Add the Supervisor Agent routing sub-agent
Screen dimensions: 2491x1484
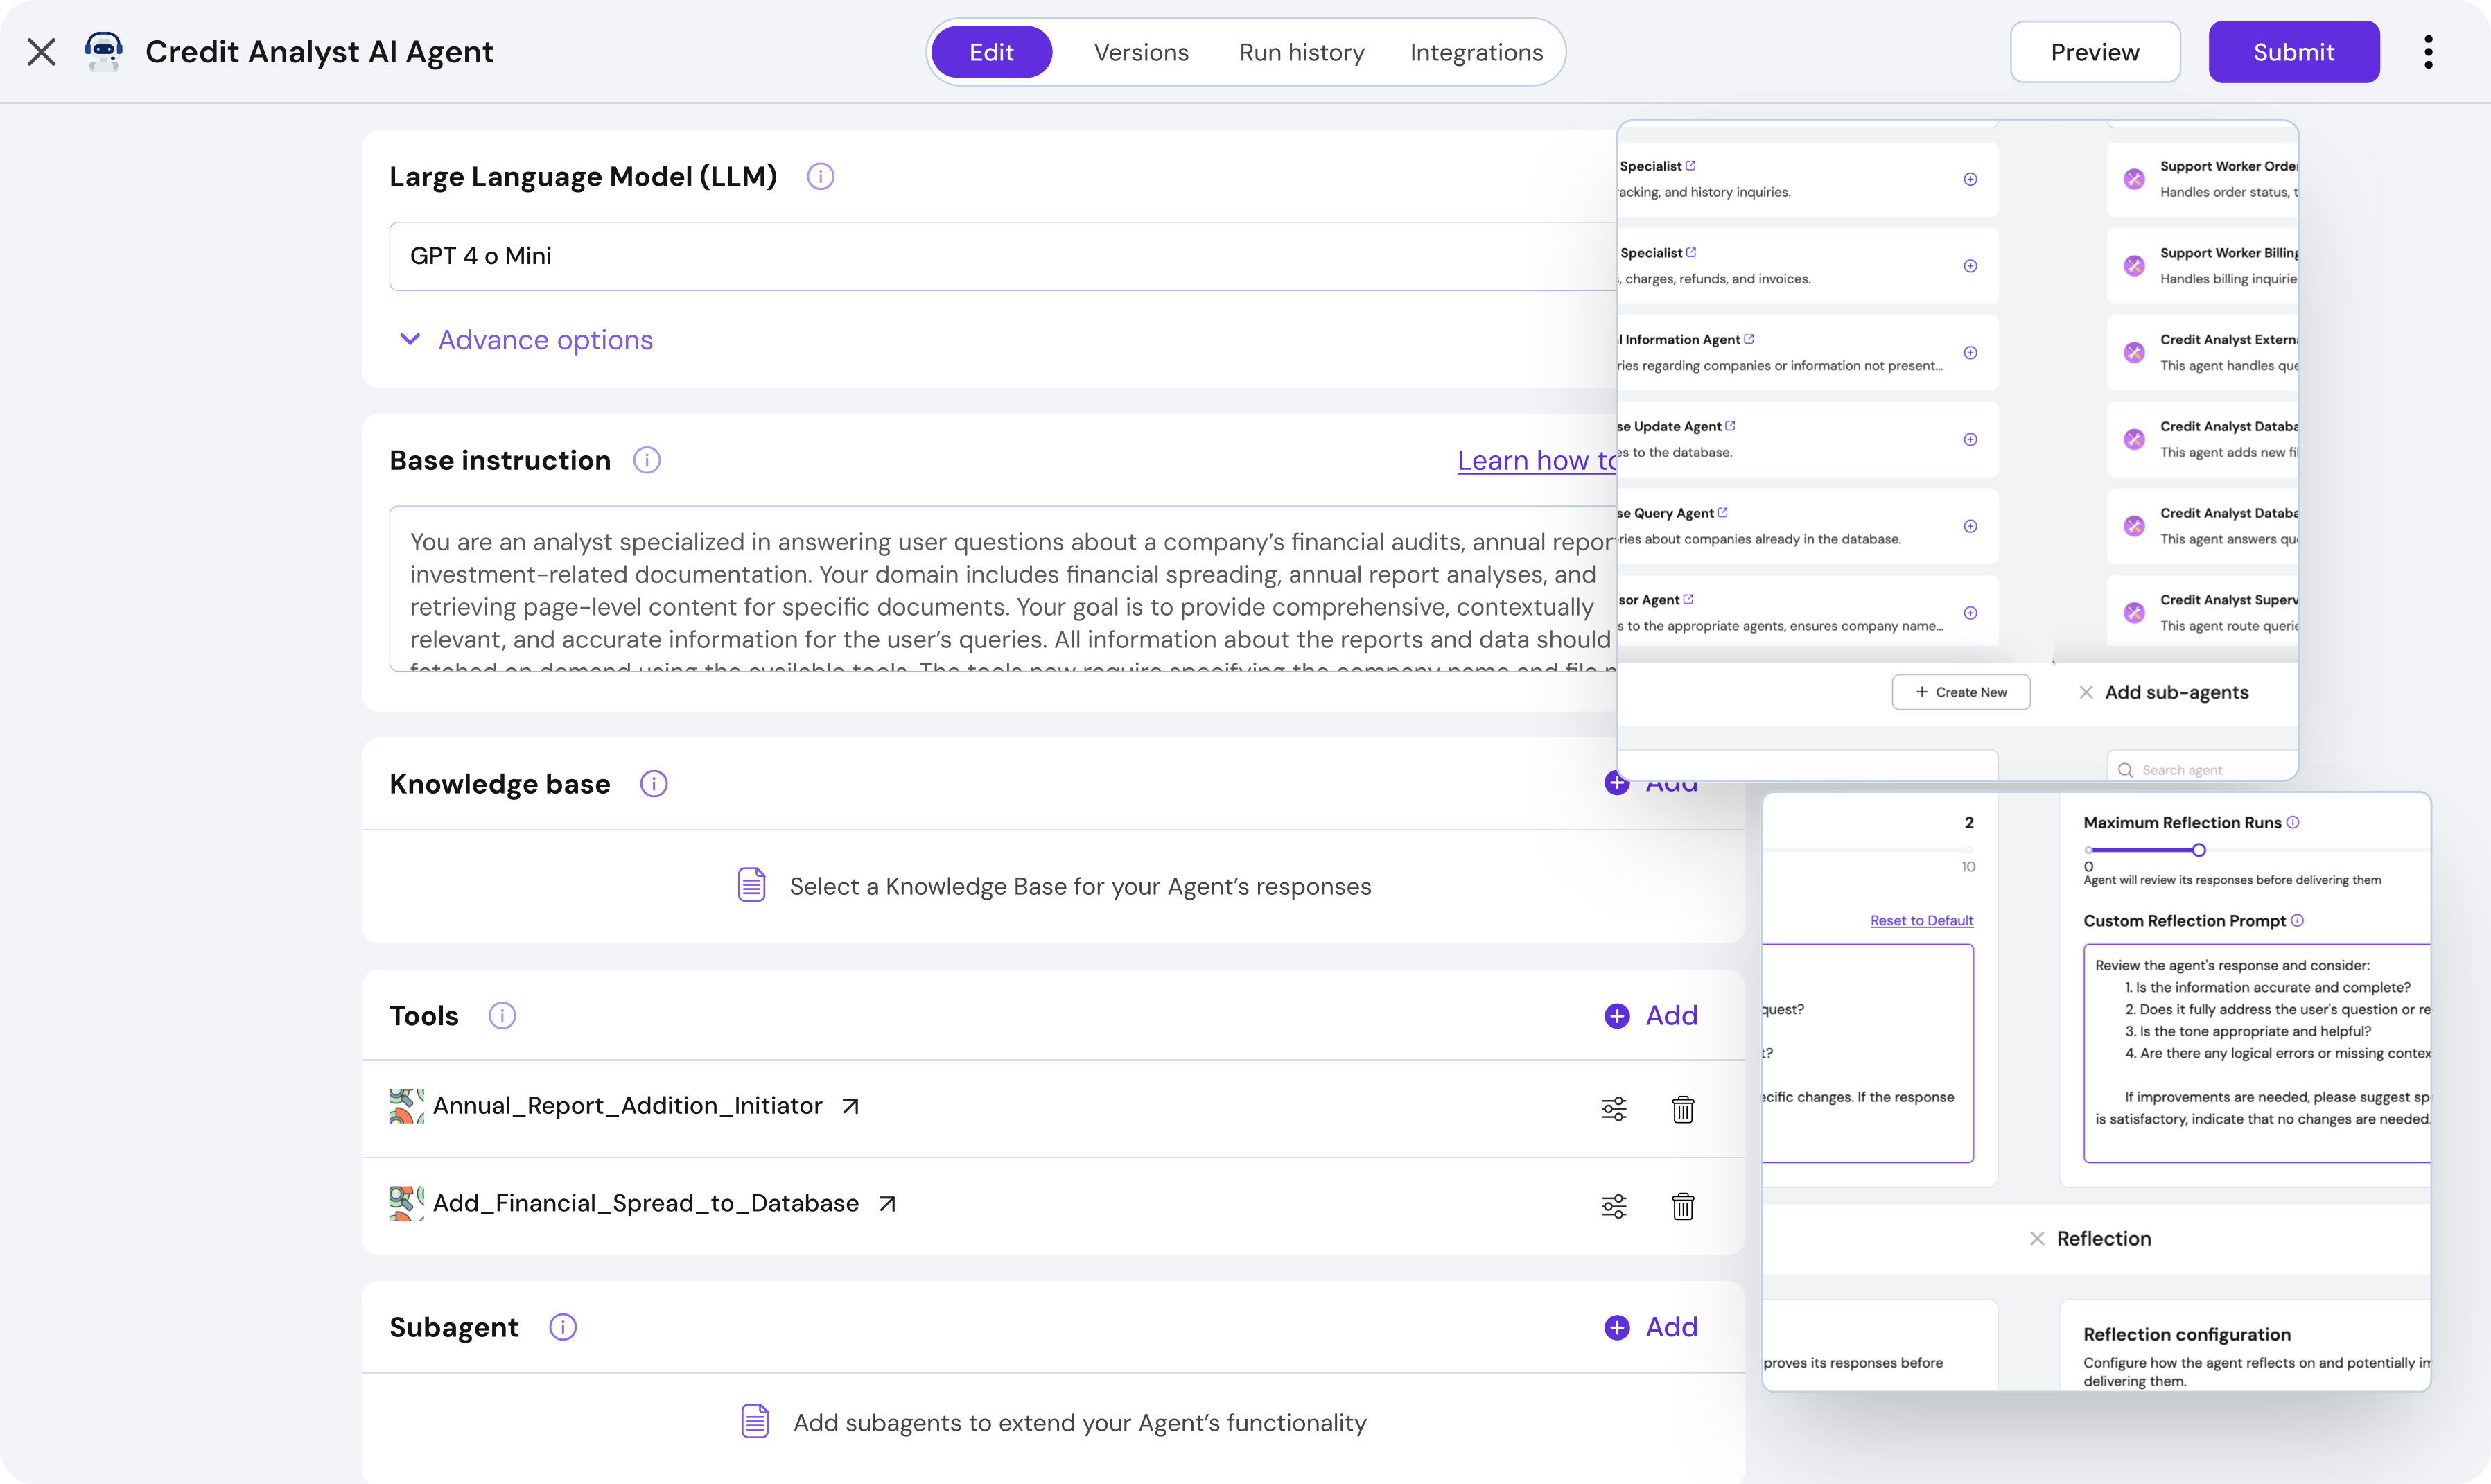tap(1970, 613)
